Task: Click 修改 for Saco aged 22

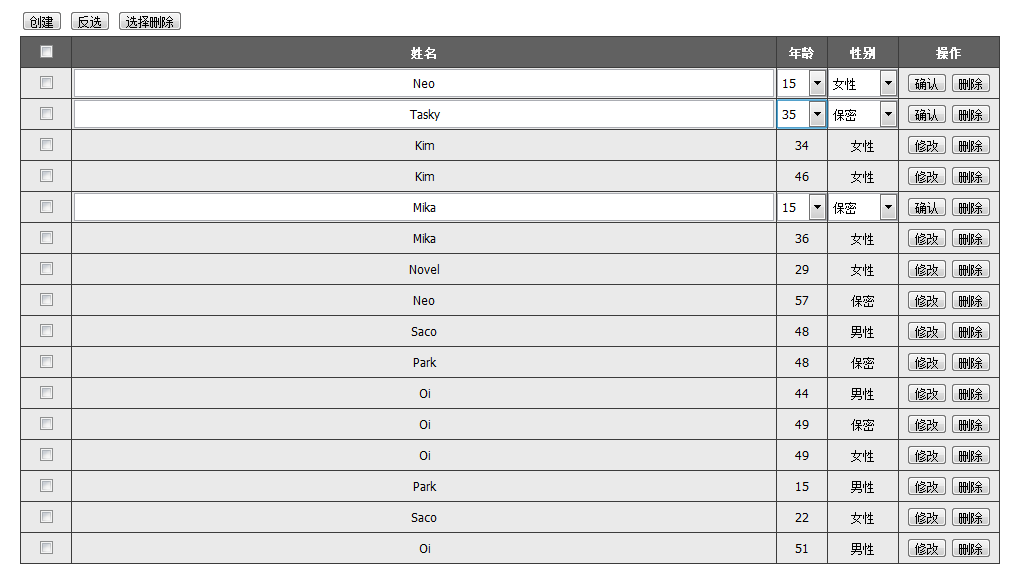Action: point(927,518)
